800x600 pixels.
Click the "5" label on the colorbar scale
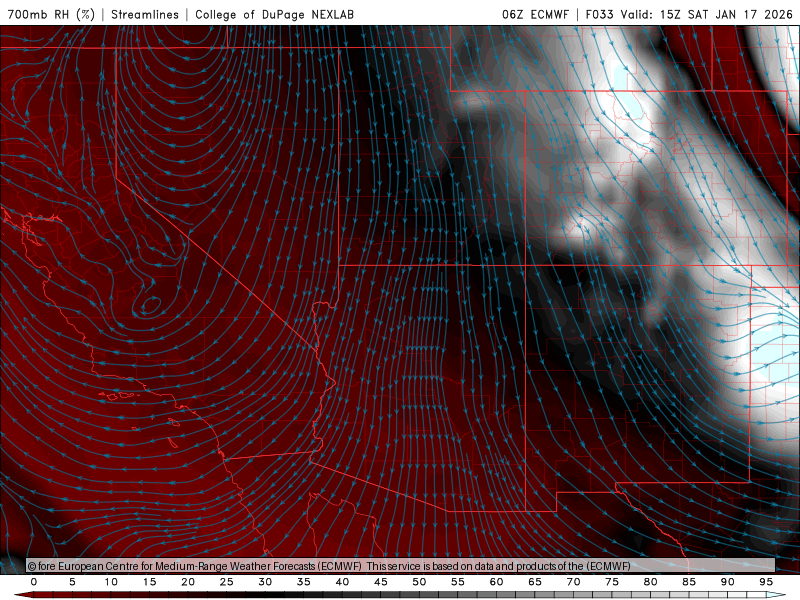tap(72, 582)
